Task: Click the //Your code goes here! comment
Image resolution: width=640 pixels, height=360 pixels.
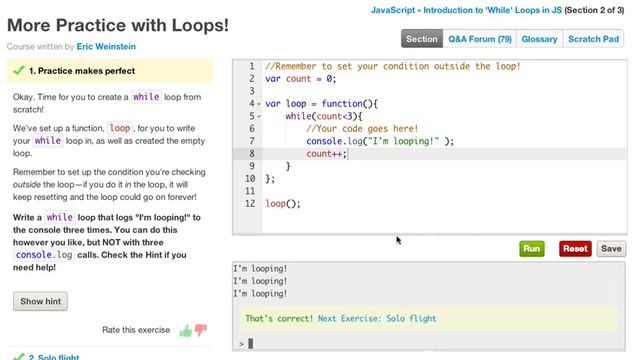Action: point(362,129)
